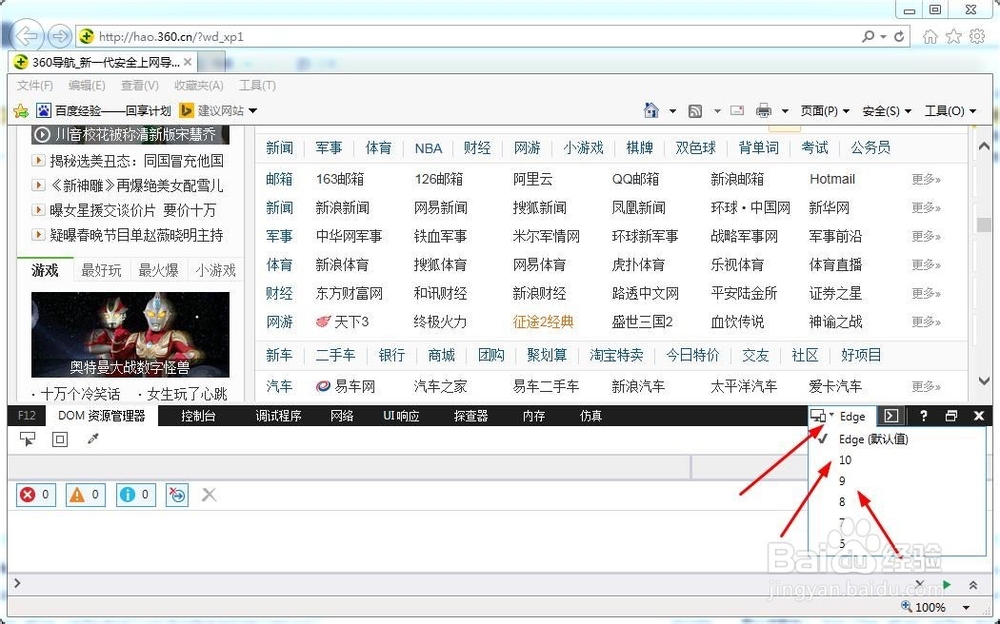This screenshot has width=1000, height=624.
Task: Clear the console with the X icon
Action: click(209, 494)
